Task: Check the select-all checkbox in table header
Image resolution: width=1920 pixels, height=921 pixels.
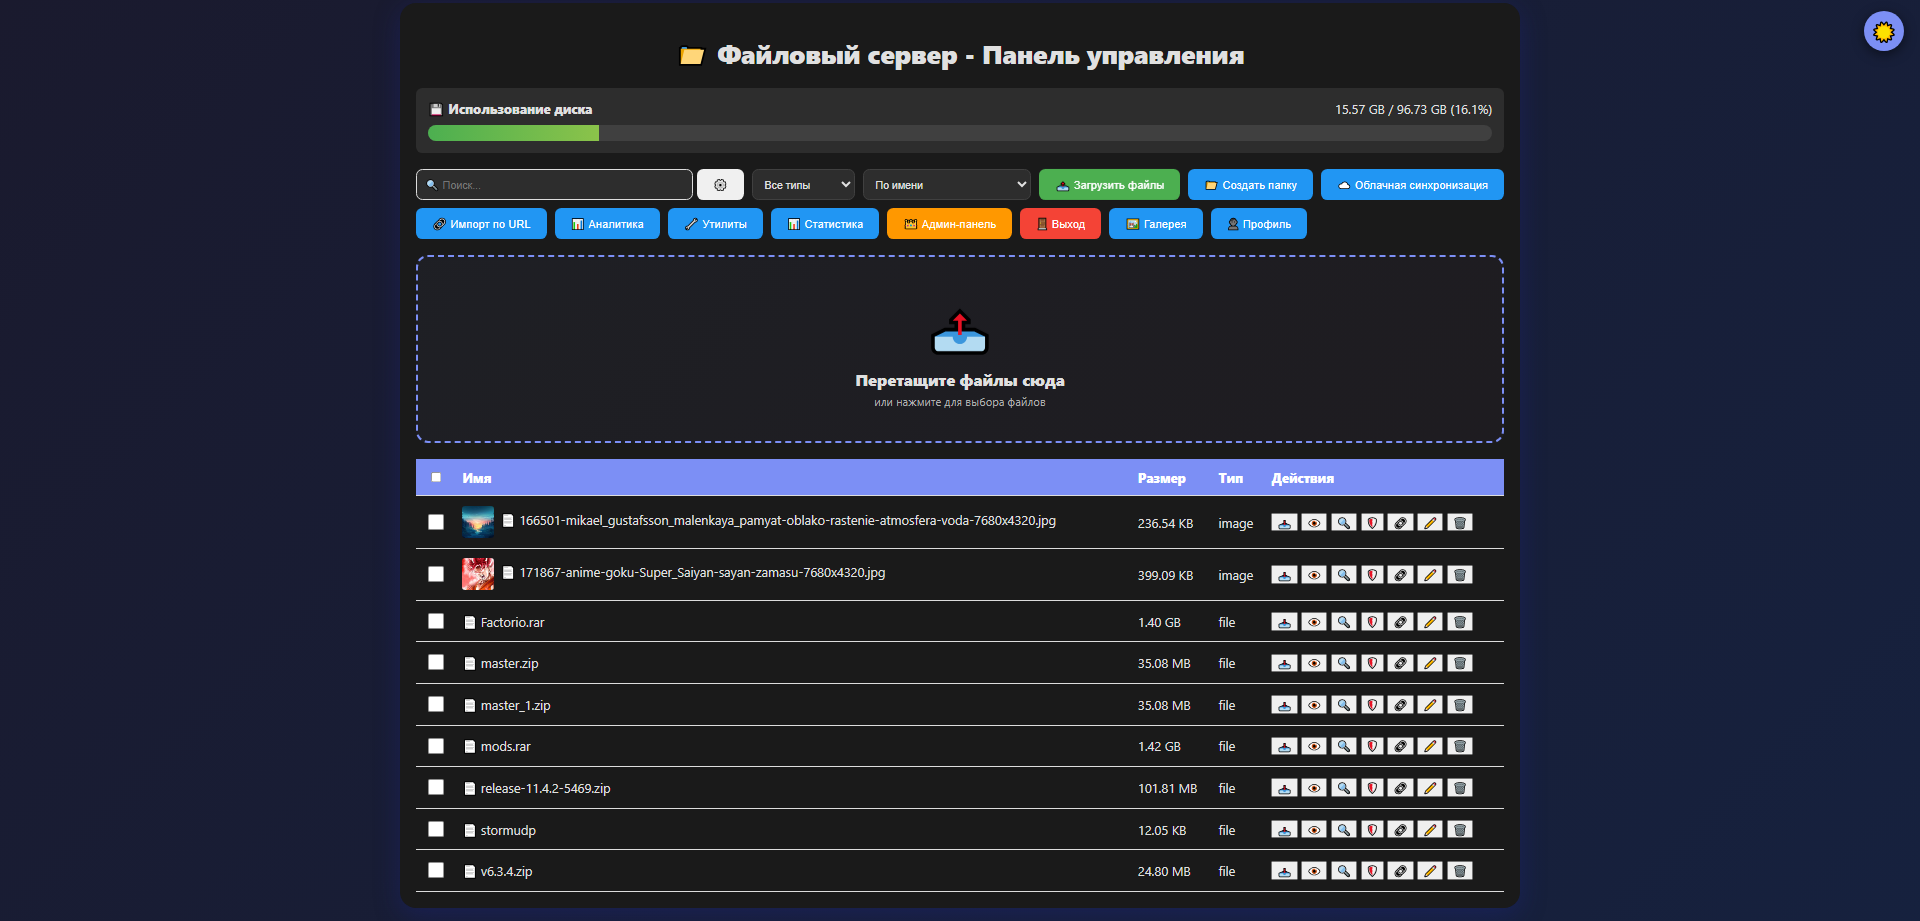Action: click(x=436, y=478)
